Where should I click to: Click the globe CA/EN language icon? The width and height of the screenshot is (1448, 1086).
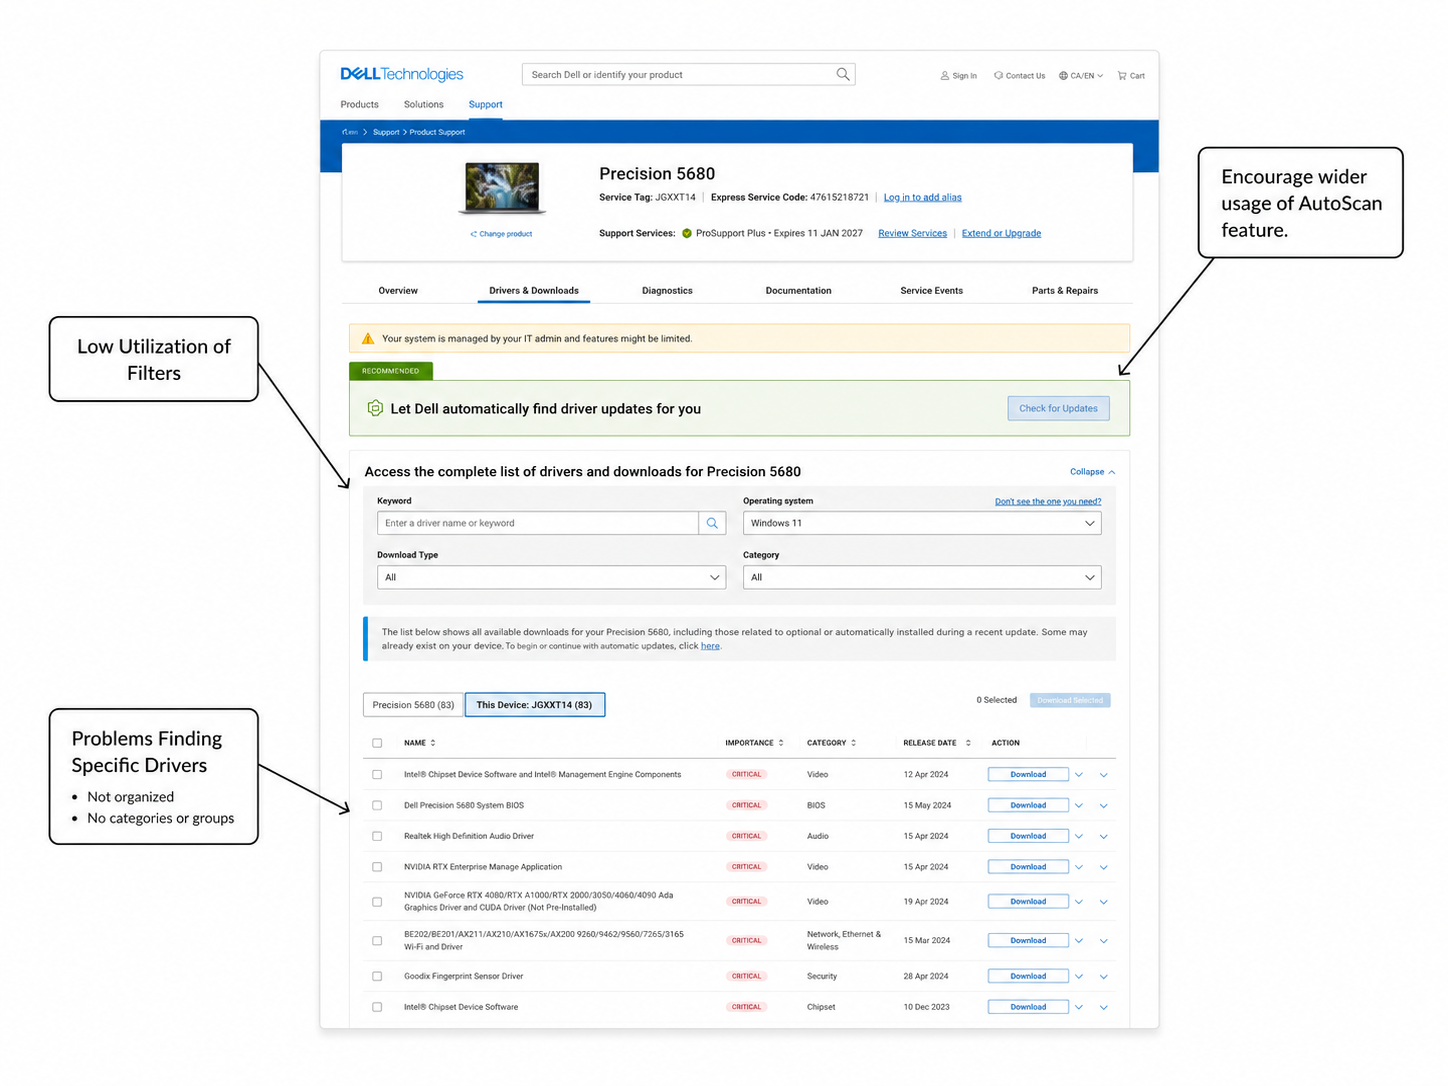click(x=1063, y=75)
